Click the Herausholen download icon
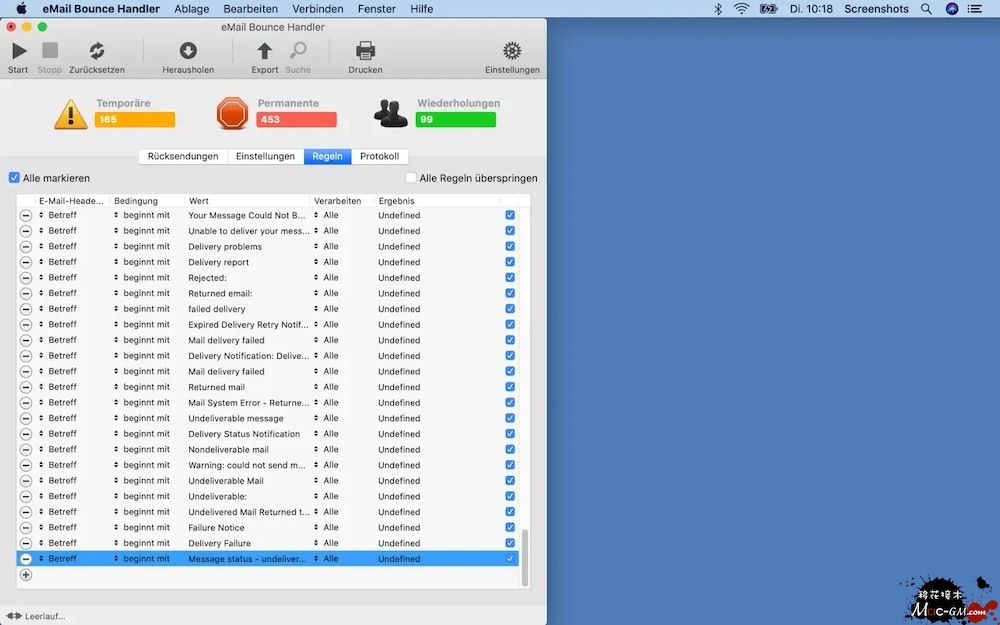The width and height of the screenshot is (1000, 625). pyautogui.click(x=188, y=51)
